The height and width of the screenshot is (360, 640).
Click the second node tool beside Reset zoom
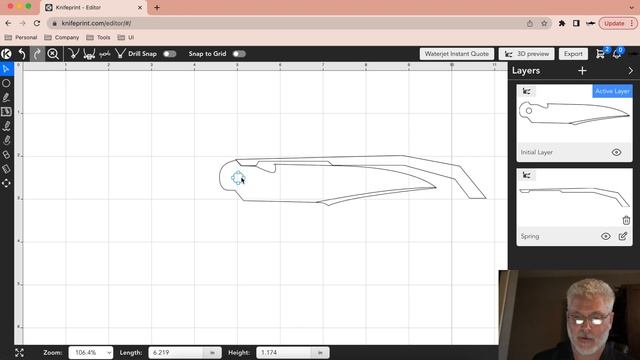pyautogui.click(x=89, y=54)
